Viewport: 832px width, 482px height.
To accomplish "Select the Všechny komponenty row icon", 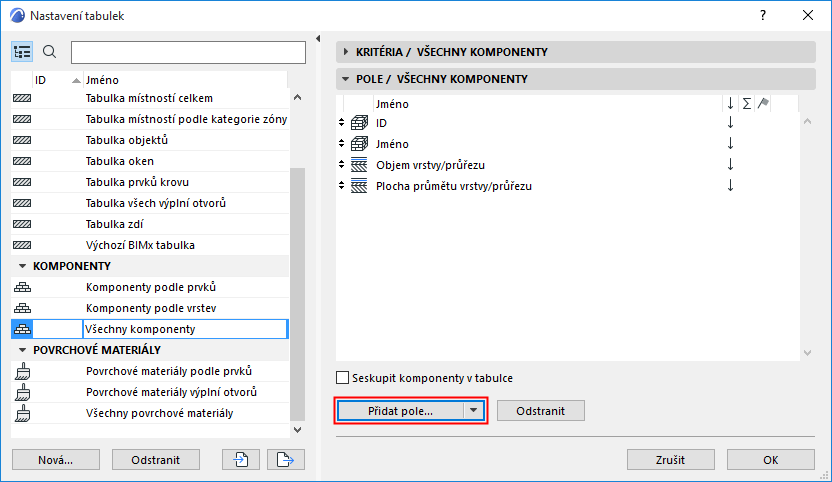I will tap(22, 329).
